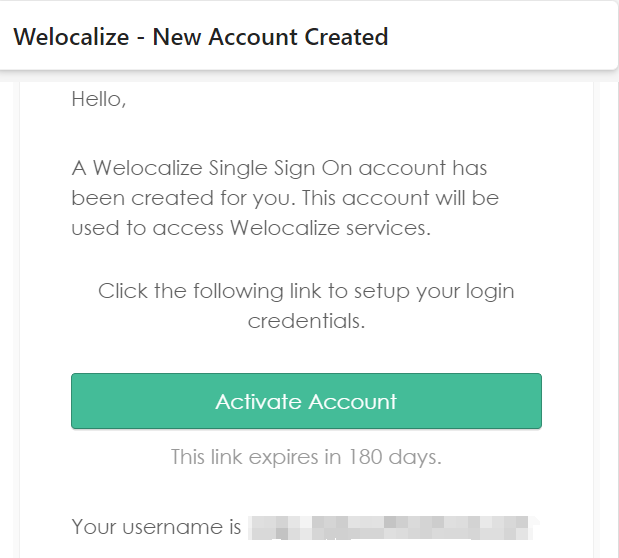Click the word "Welocalize" in the header title

pyautogui.click(x=71, y=38)
